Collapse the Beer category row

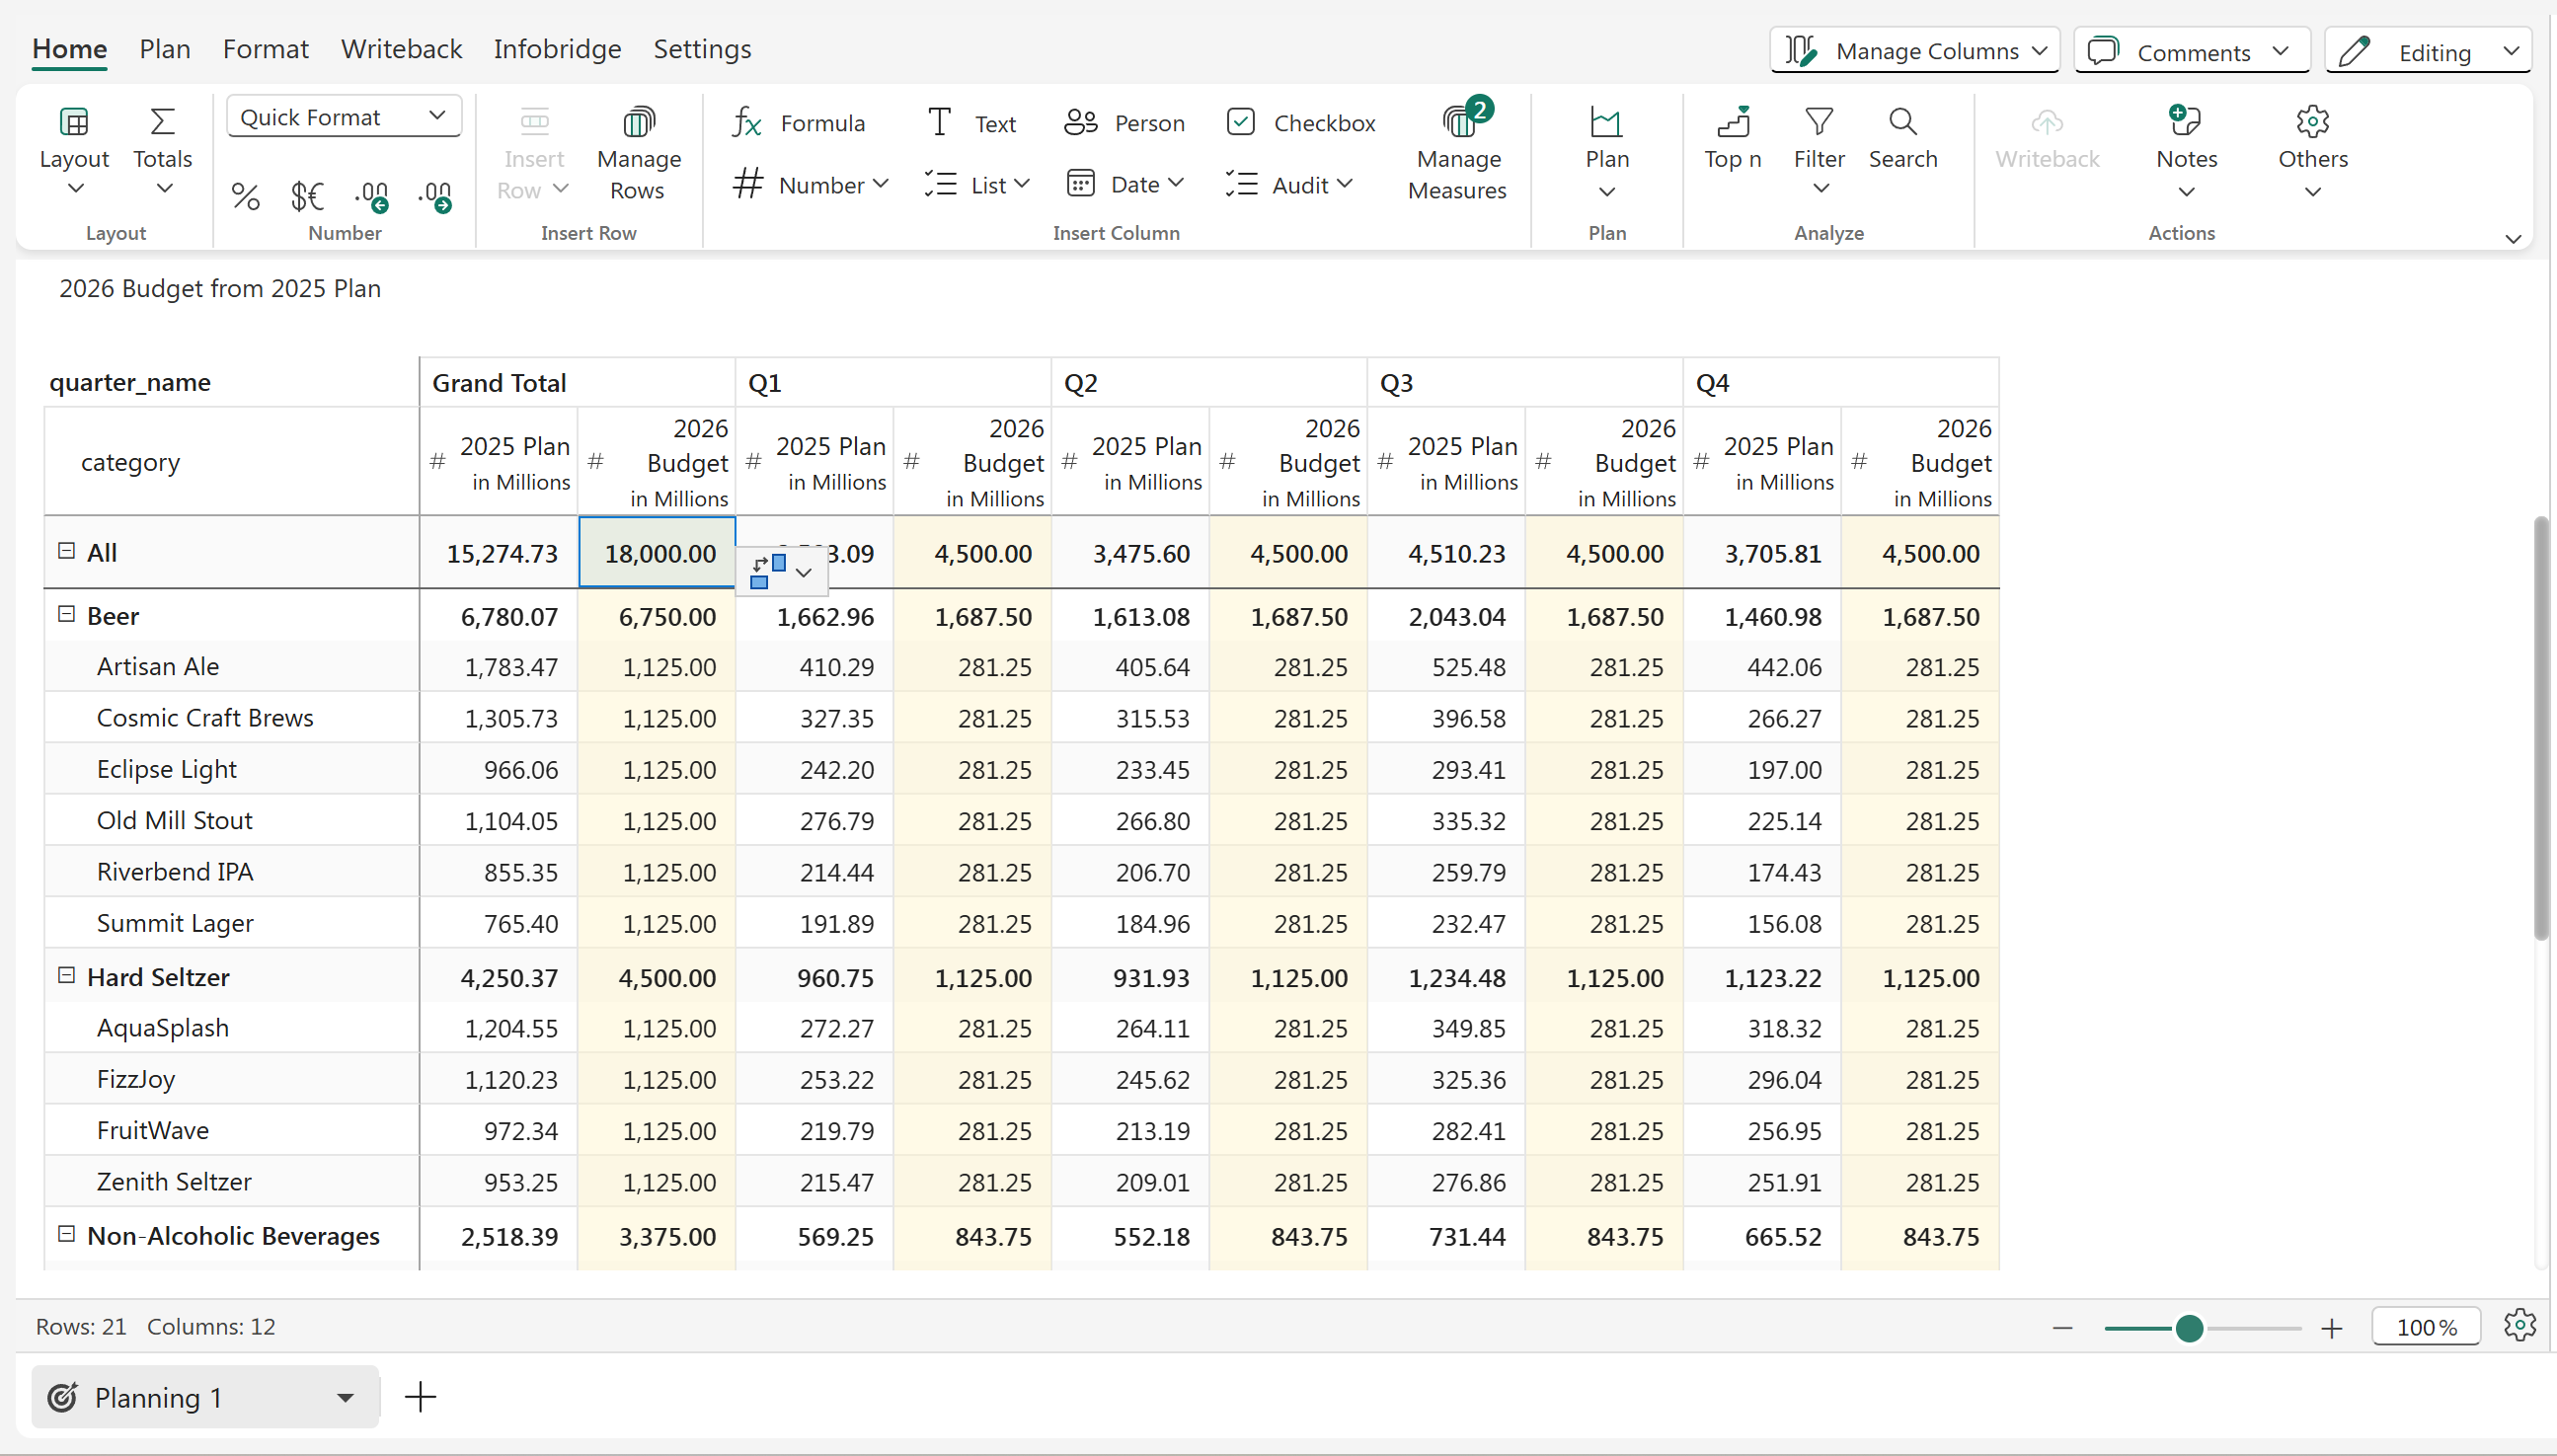pyautogui.click(x=67, y=614)
